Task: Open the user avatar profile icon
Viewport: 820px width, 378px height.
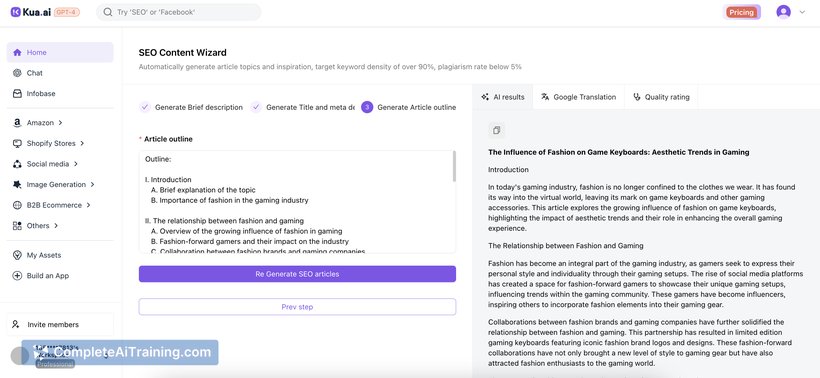Action: [x=783, y=12]
